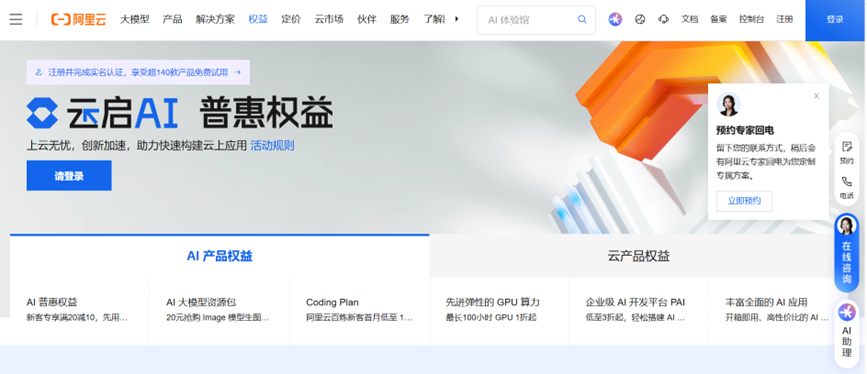Open the 大模型 menu
Screen dimensions: 867x374
click(x=135, y=19)
